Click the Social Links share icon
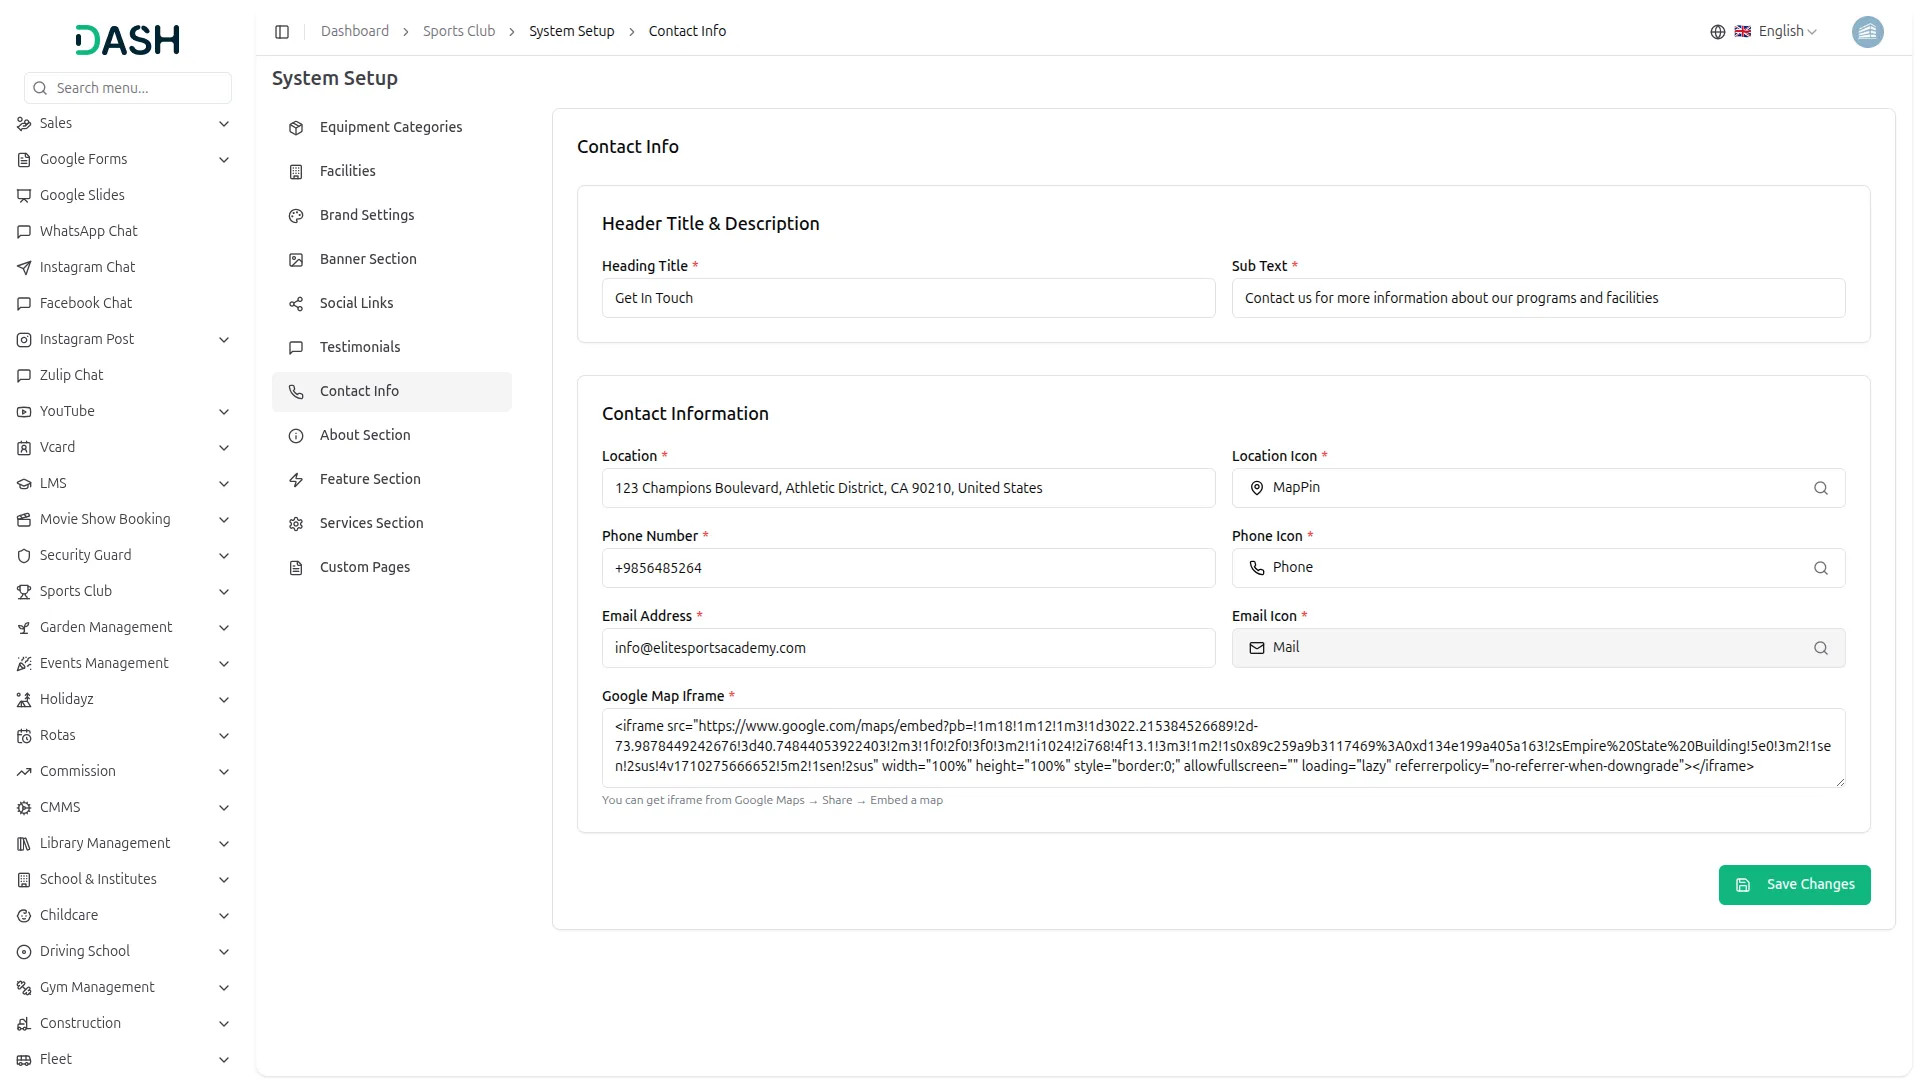Image resolution: width=1920 pixels, height=1080 pixels. click(x=296, y=304)
